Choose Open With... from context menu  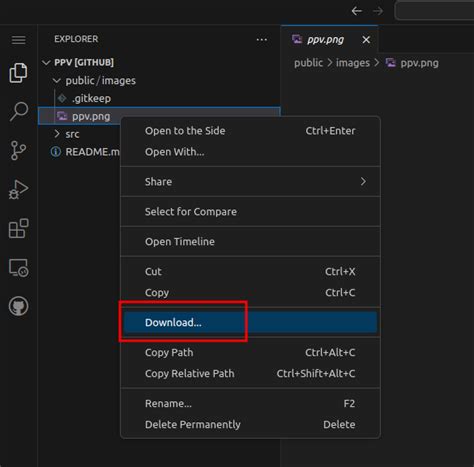[x=250, y=152]
